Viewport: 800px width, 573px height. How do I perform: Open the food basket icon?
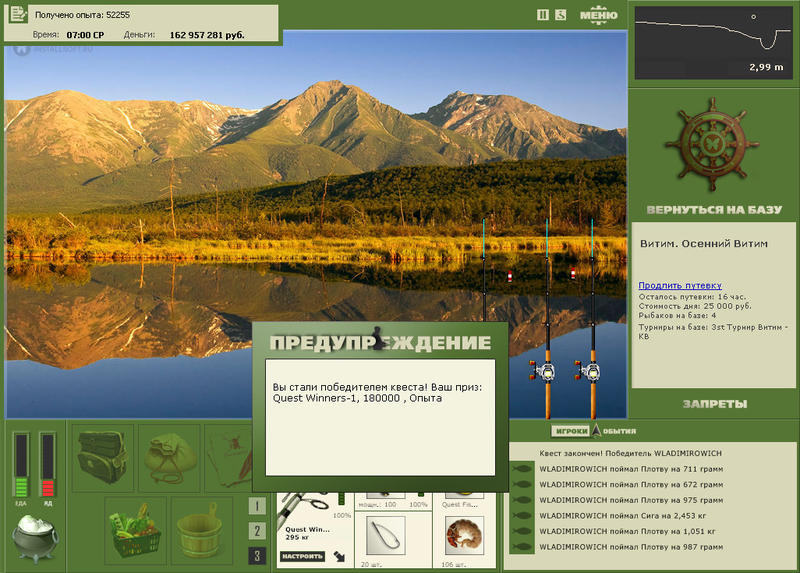pos(135,531)
